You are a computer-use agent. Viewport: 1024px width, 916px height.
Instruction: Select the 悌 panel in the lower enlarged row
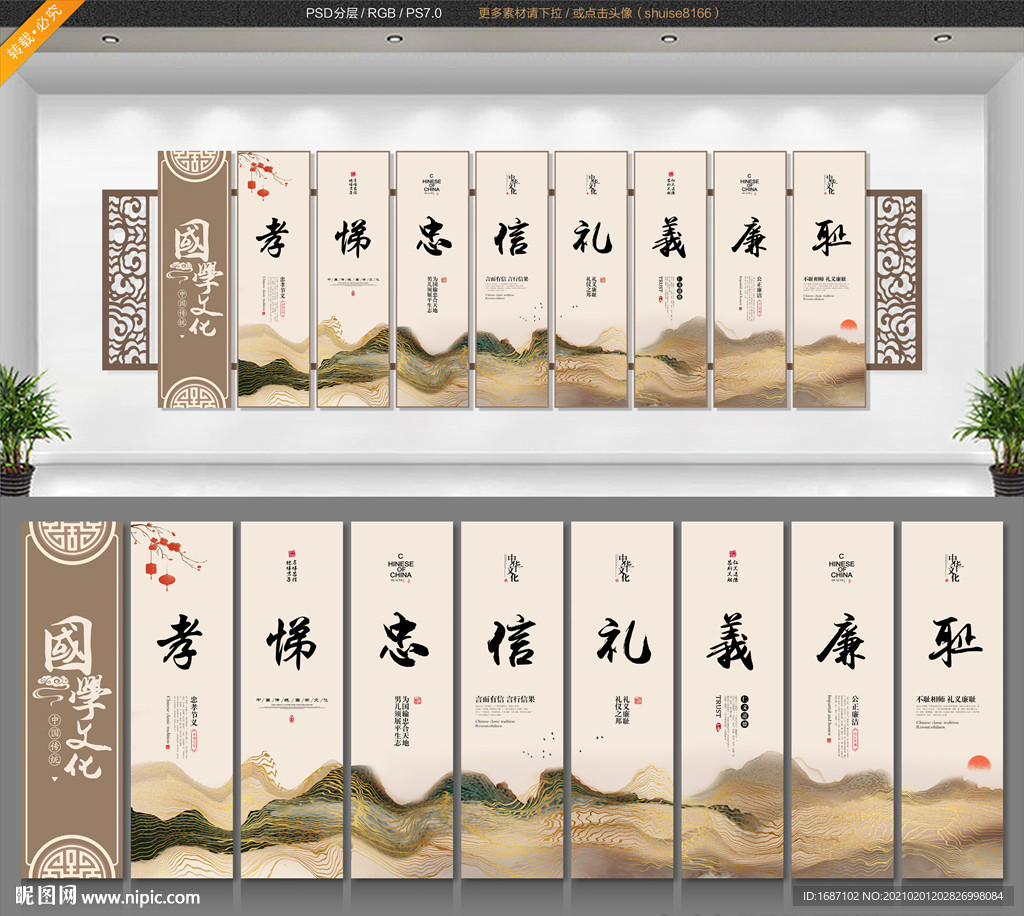[x=292, y=700]
